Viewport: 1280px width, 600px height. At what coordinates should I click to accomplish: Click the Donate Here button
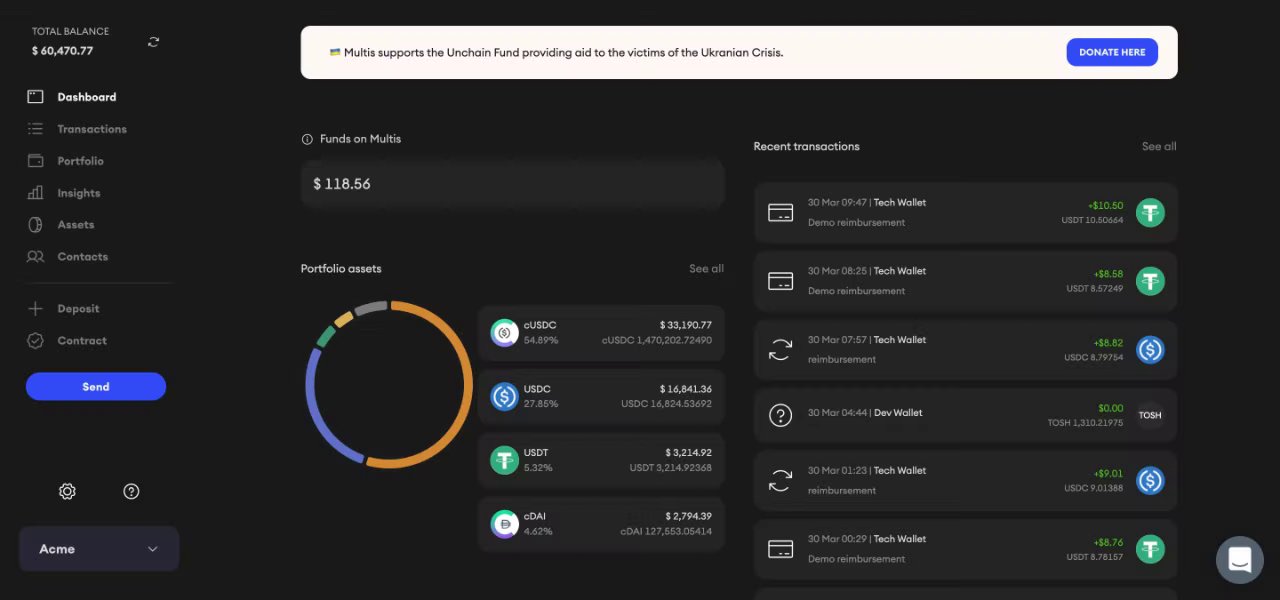pyautogui.click(x=1111, y=52)
